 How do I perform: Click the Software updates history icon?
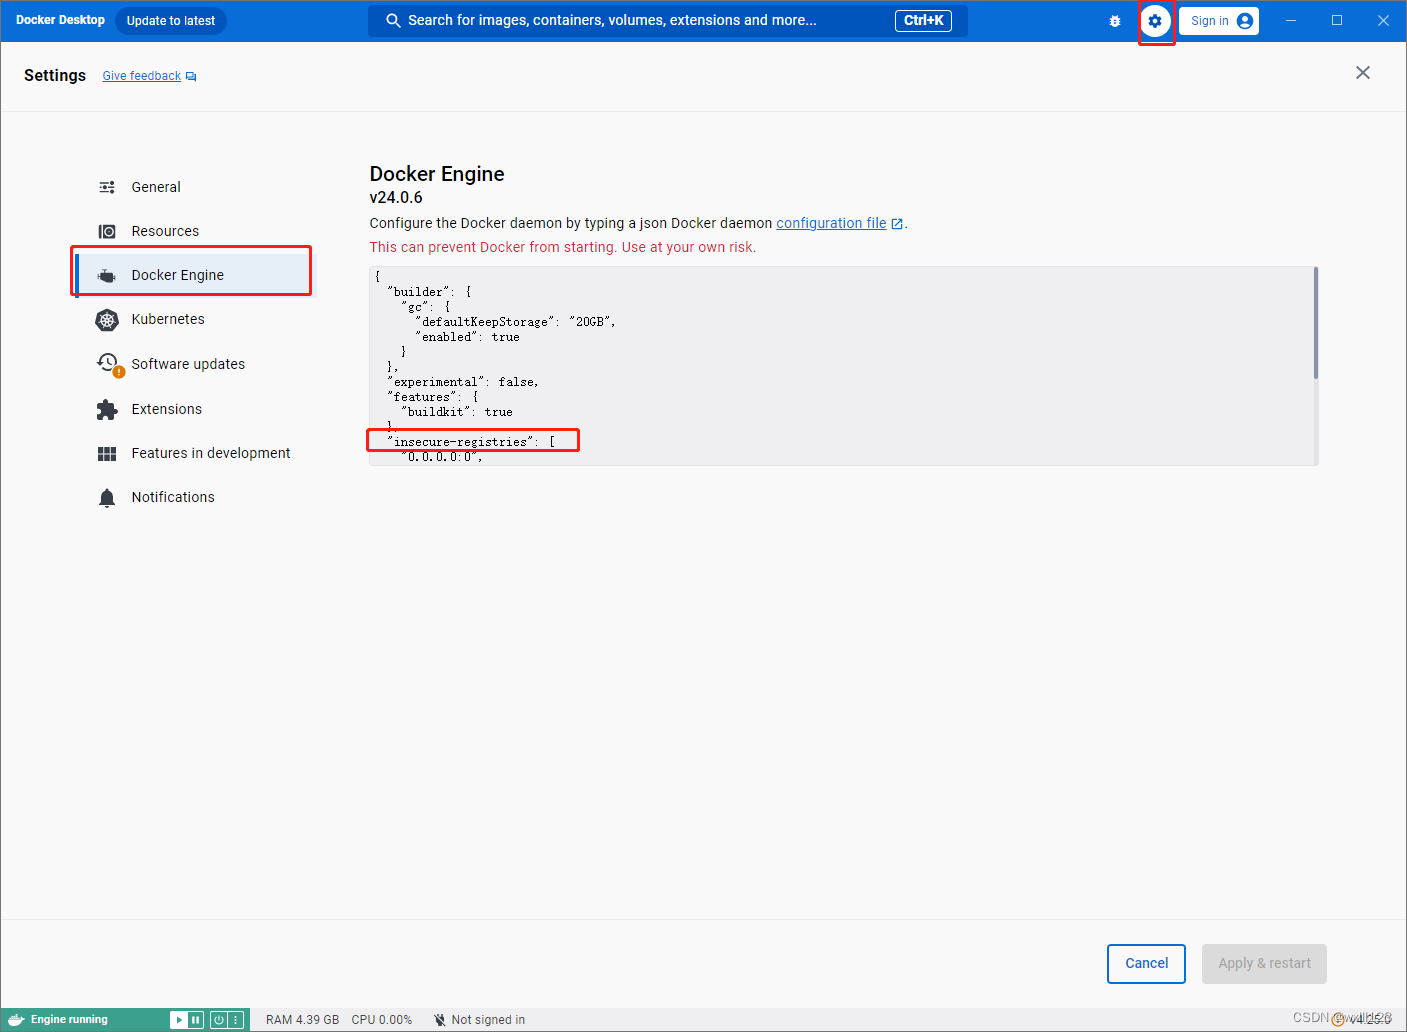[x=108, y=363]
